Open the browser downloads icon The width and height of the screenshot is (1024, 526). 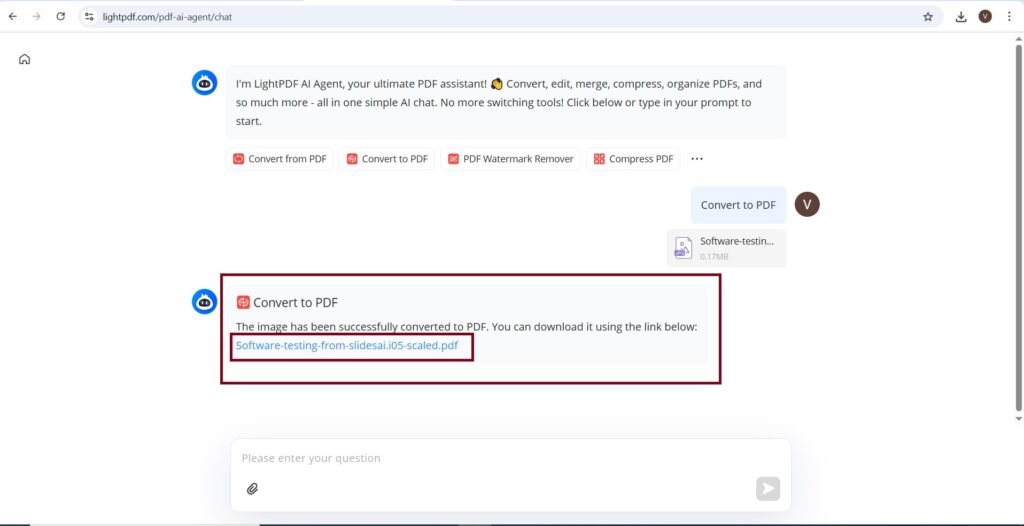point(961,17)
